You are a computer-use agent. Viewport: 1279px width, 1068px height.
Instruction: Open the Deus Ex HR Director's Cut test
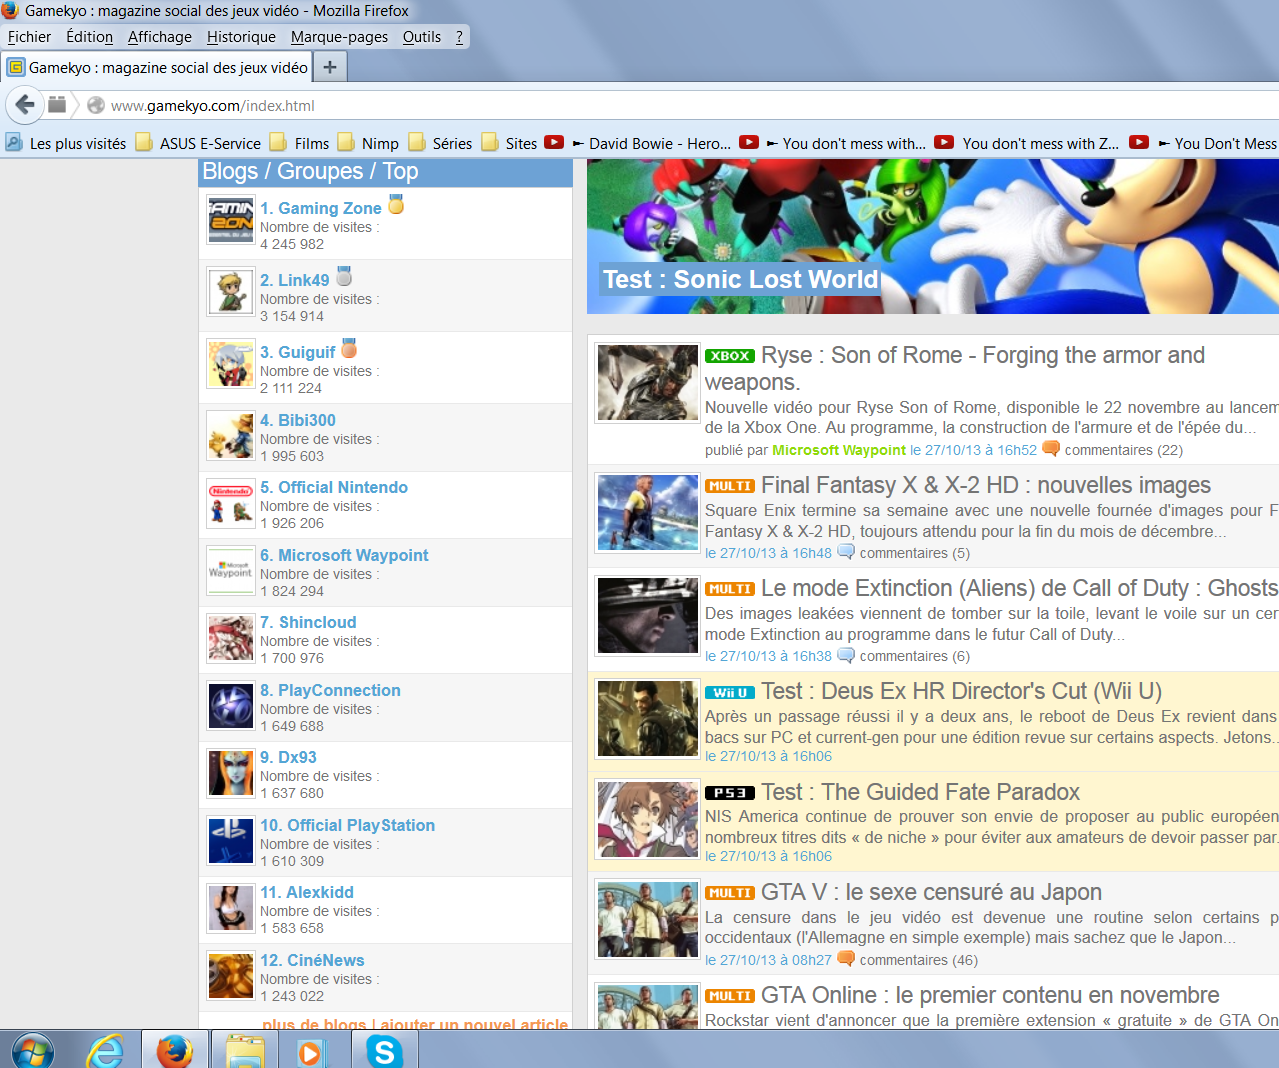(962, 691)
